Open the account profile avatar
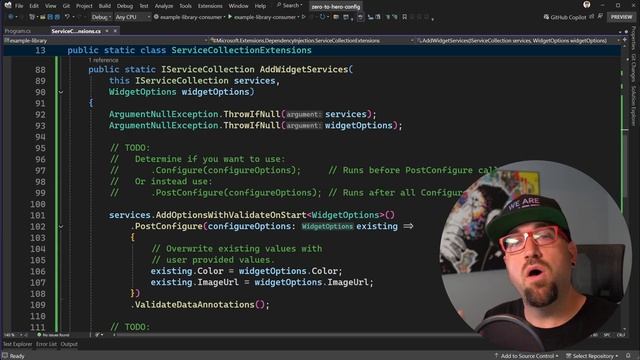 click(587, 5)
